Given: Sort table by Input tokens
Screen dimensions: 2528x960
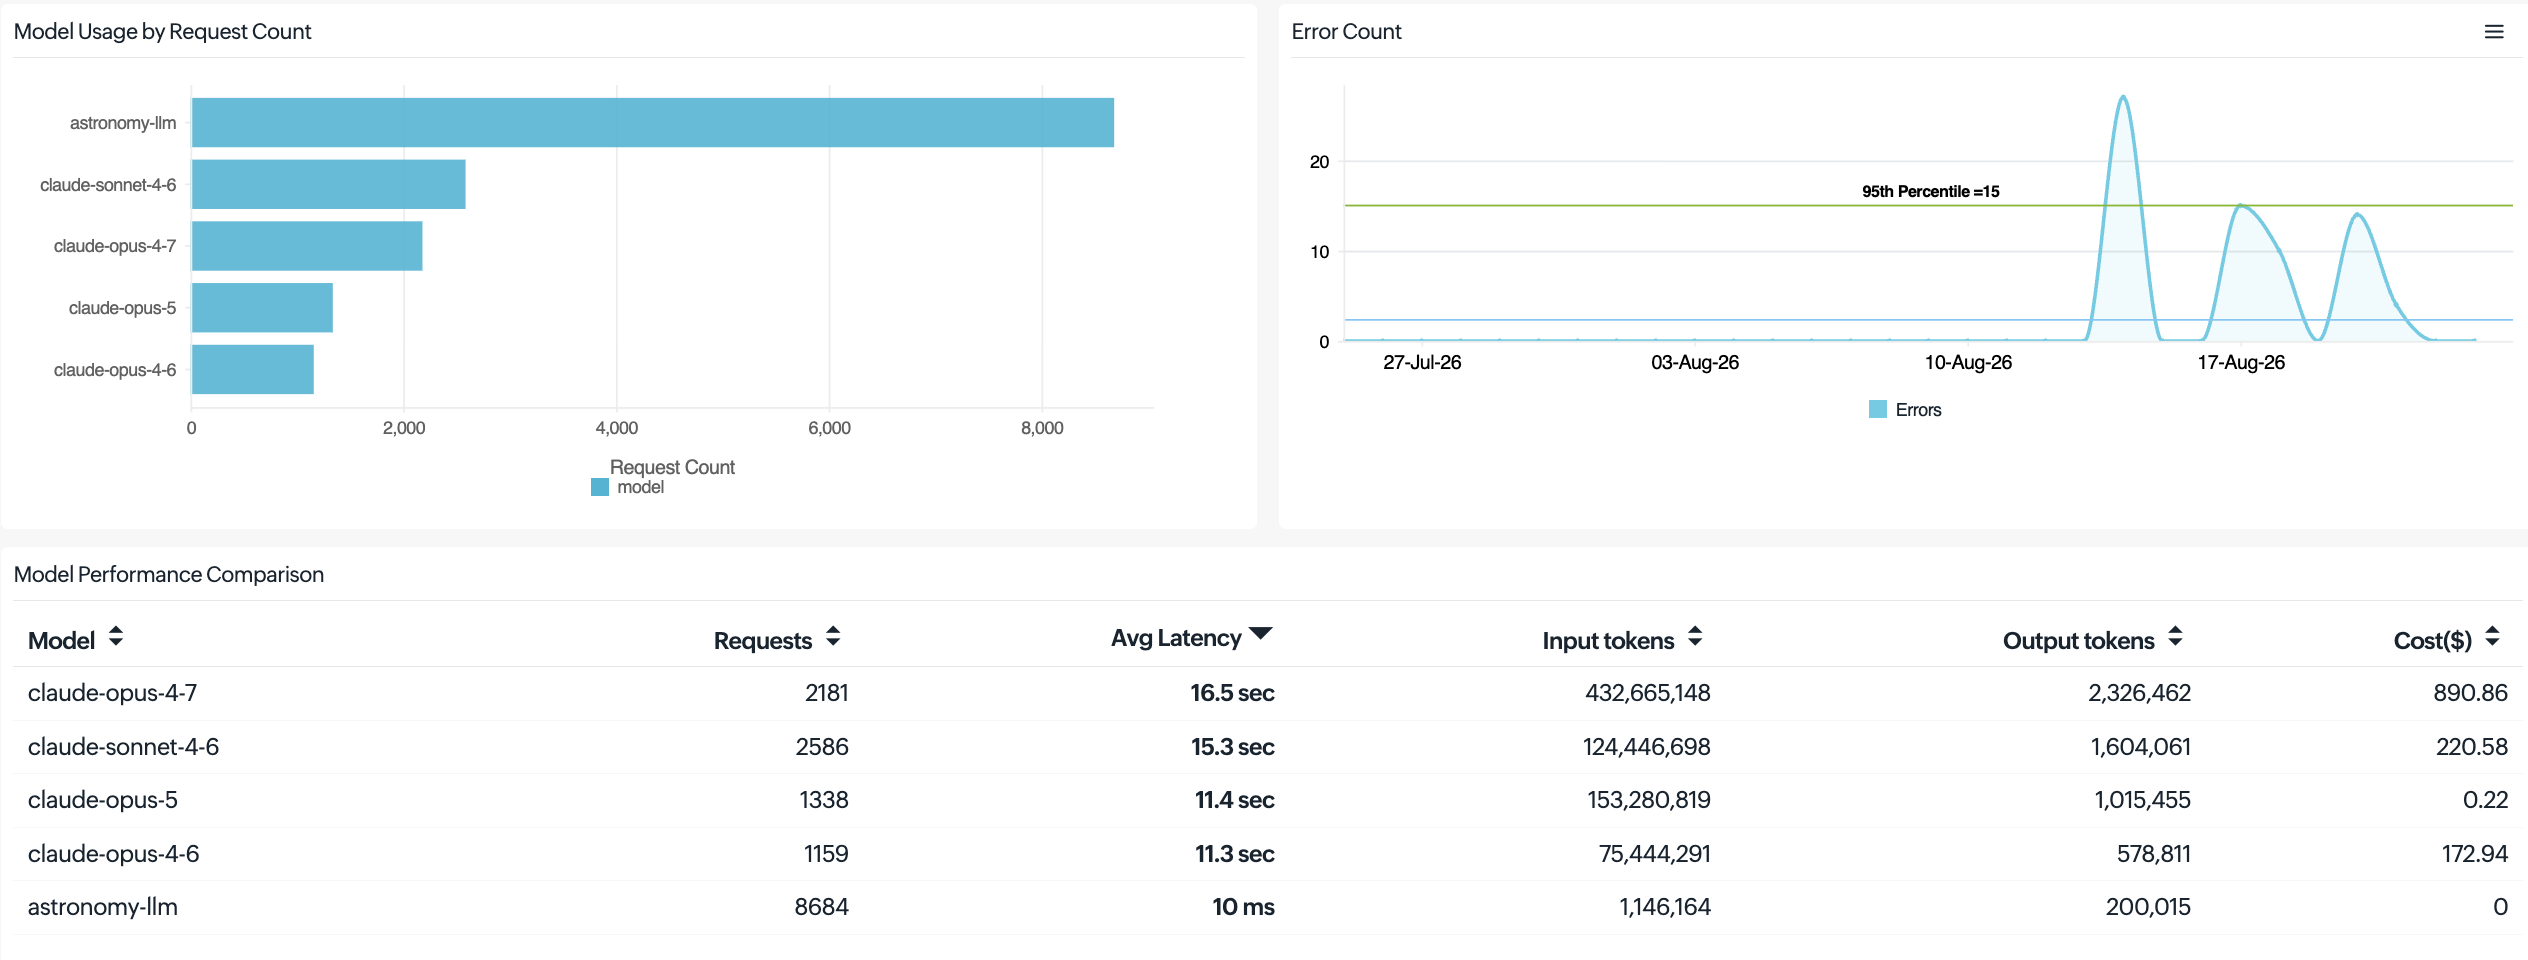Looking at the screenshot, I should 1695,637.
